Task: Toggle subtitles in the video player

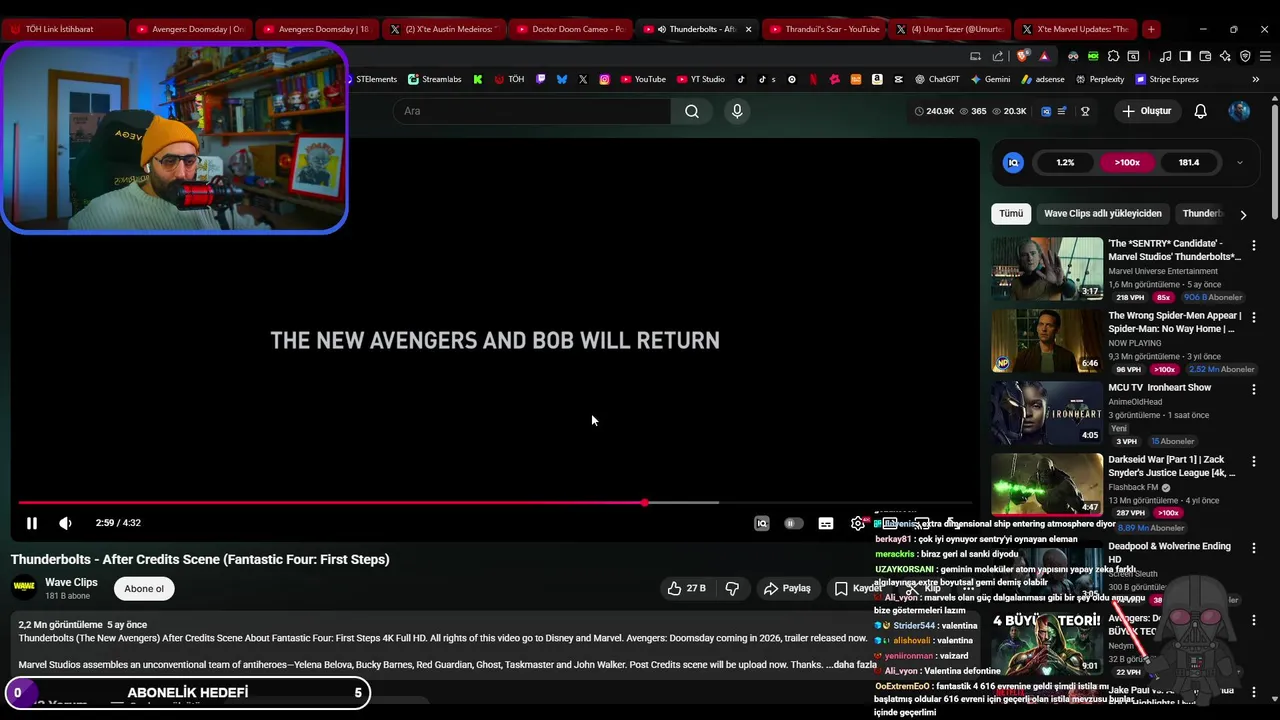Action: pyautogui.click(x=826, y=523)
